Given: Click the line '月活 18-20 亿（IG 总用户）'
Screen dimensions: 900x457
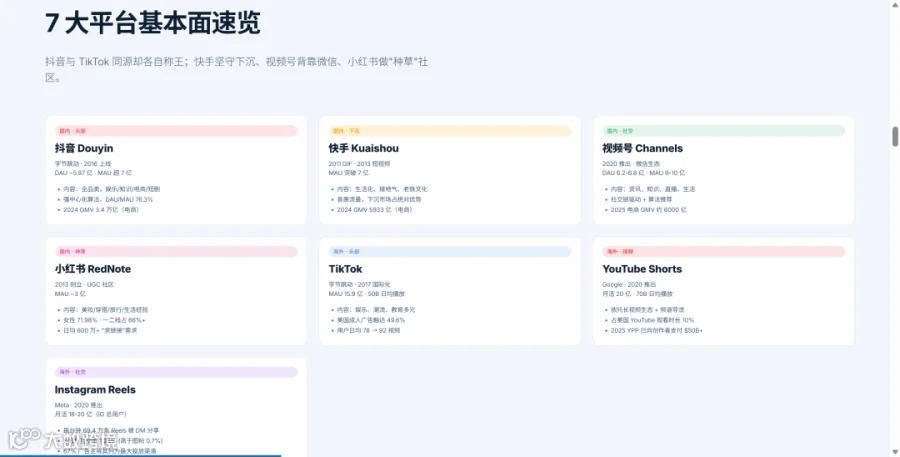Looking at the screenshot, I should (x=91, y=414).
